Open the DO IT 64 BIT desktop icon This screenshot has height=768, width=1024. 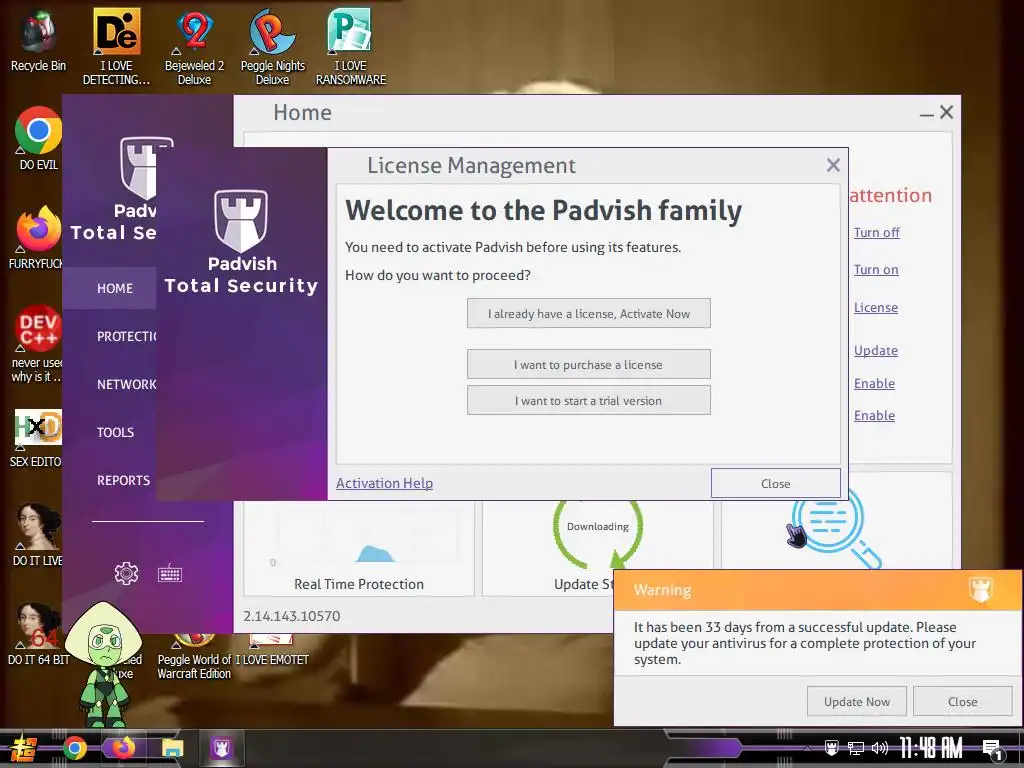(38, 633)
